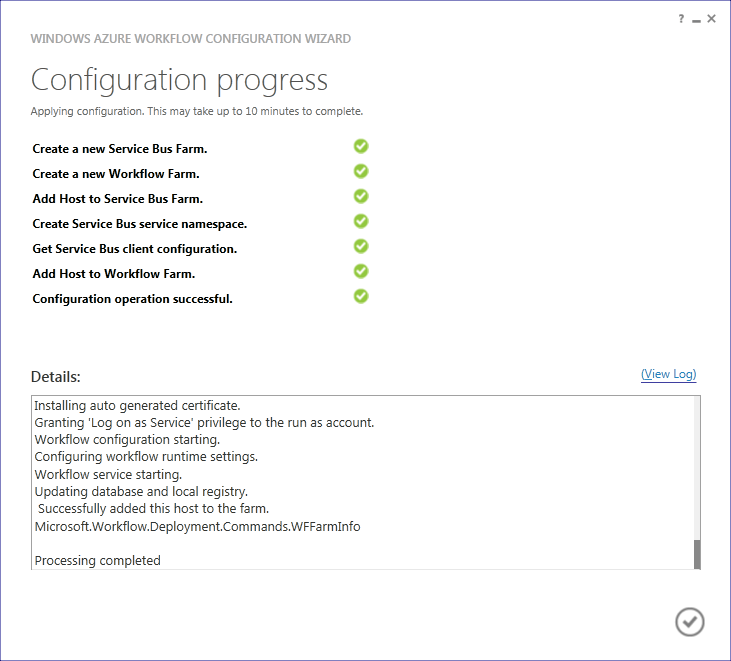731x661 pixels.
Task: Click 'Workflow service starting.' log line
Action: coord(108,475)
